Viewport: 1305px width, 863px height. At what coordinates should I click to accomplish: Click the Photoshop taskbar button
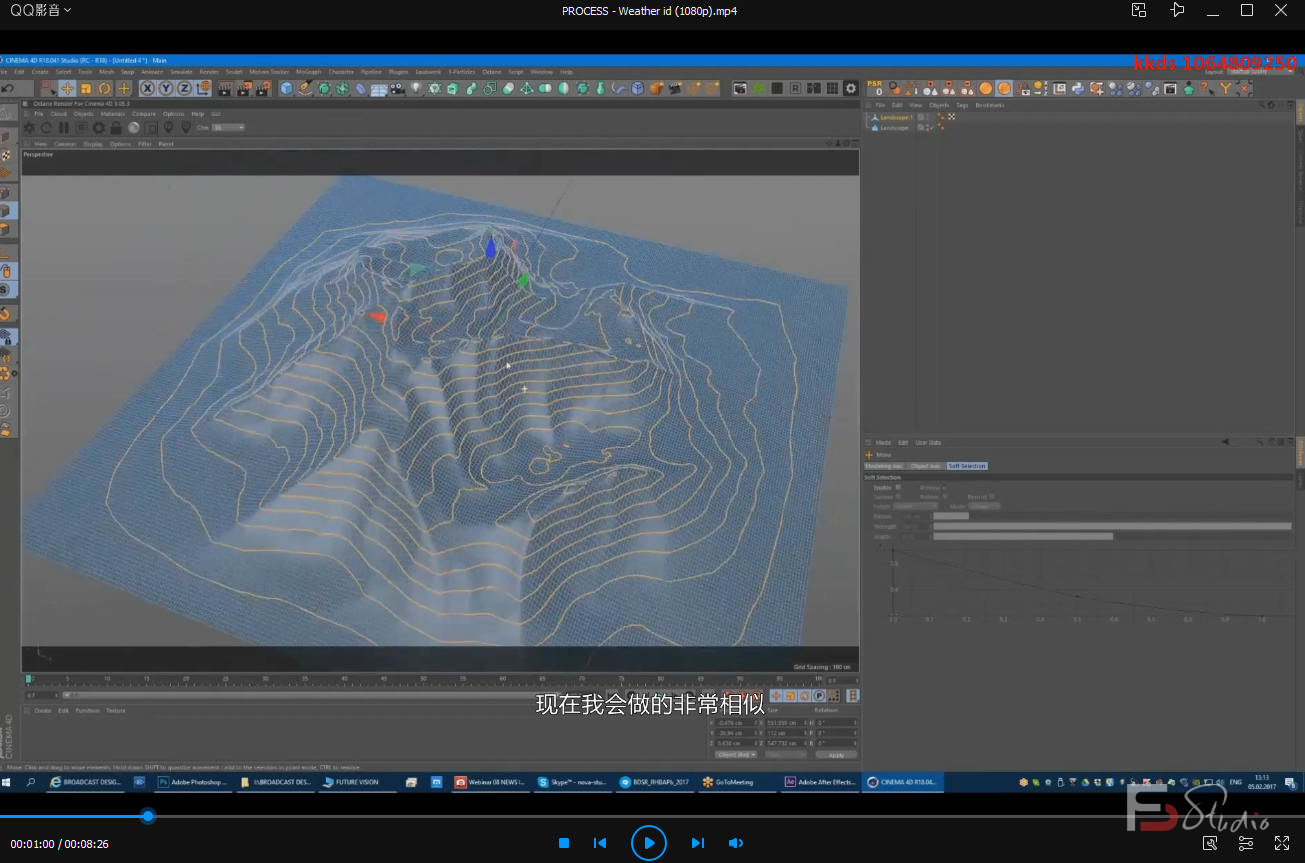coord(193,782)
